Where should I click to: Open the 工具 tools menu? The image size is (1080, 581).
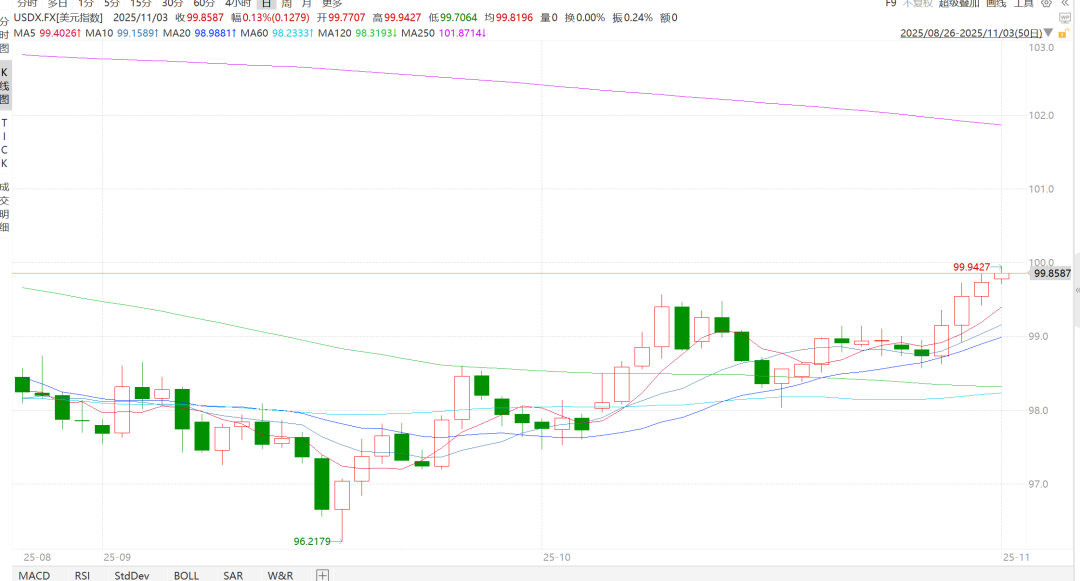(x=1024, y=3)
